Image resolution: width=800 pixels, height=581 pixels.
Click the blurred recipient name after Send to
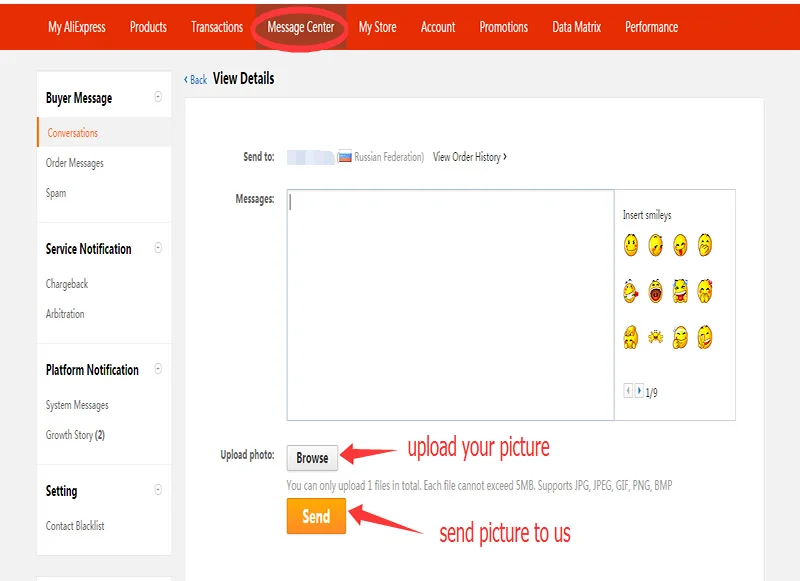pyautogui.click(x=311, y=157)
